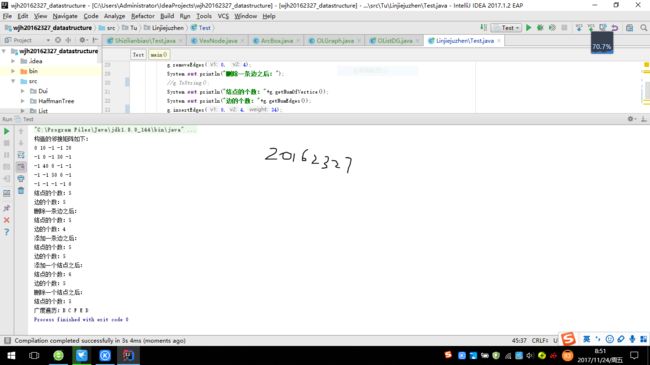The image size is (650, 365).
Task: Click the main() method breadcrumb
Action: [x=159, y=55]
